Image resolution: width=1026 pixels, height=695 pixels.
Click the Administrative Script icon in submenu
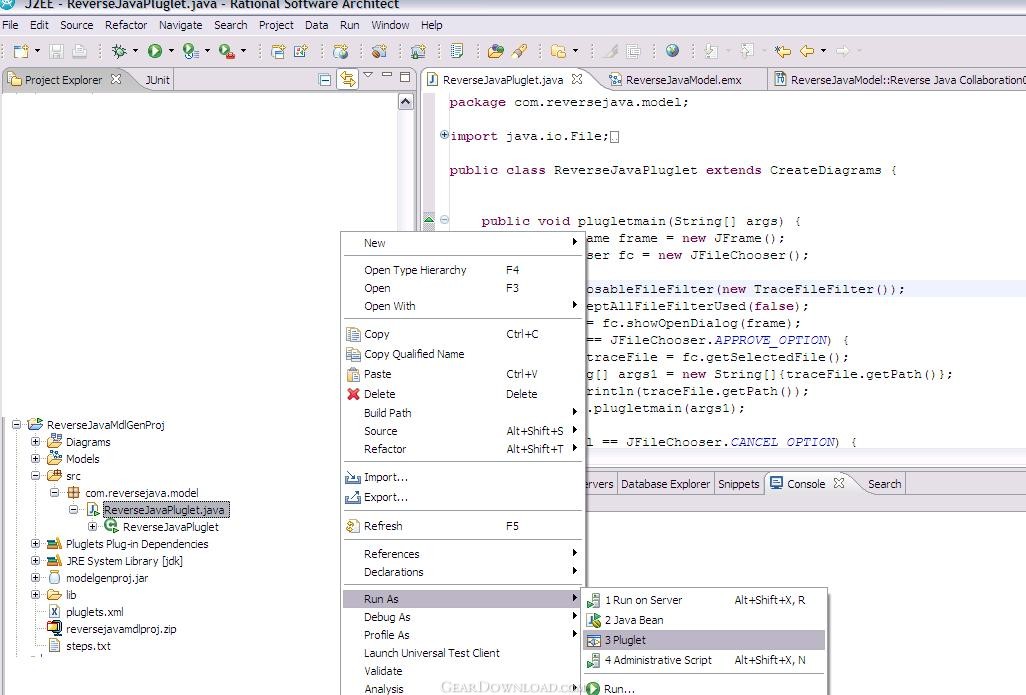[593, 660]
